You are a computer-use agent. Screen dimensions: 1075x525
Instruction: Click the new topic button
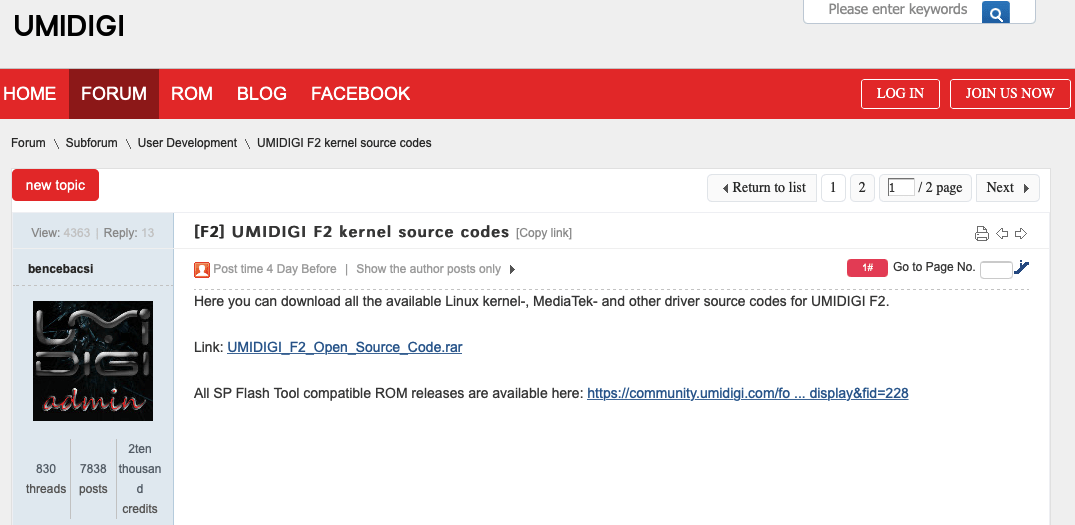56,185
